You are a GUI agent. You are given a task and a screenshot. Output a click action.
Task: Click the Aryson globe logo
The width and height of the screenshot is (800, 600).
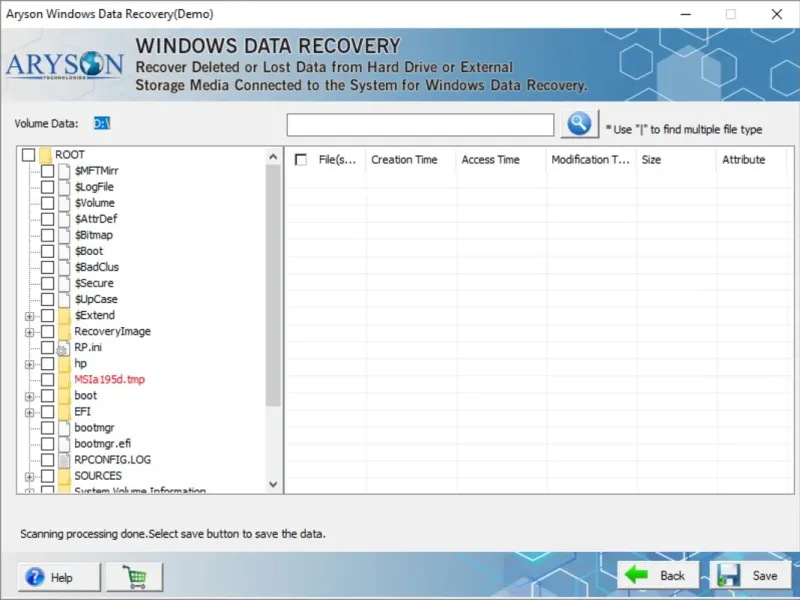92,64
